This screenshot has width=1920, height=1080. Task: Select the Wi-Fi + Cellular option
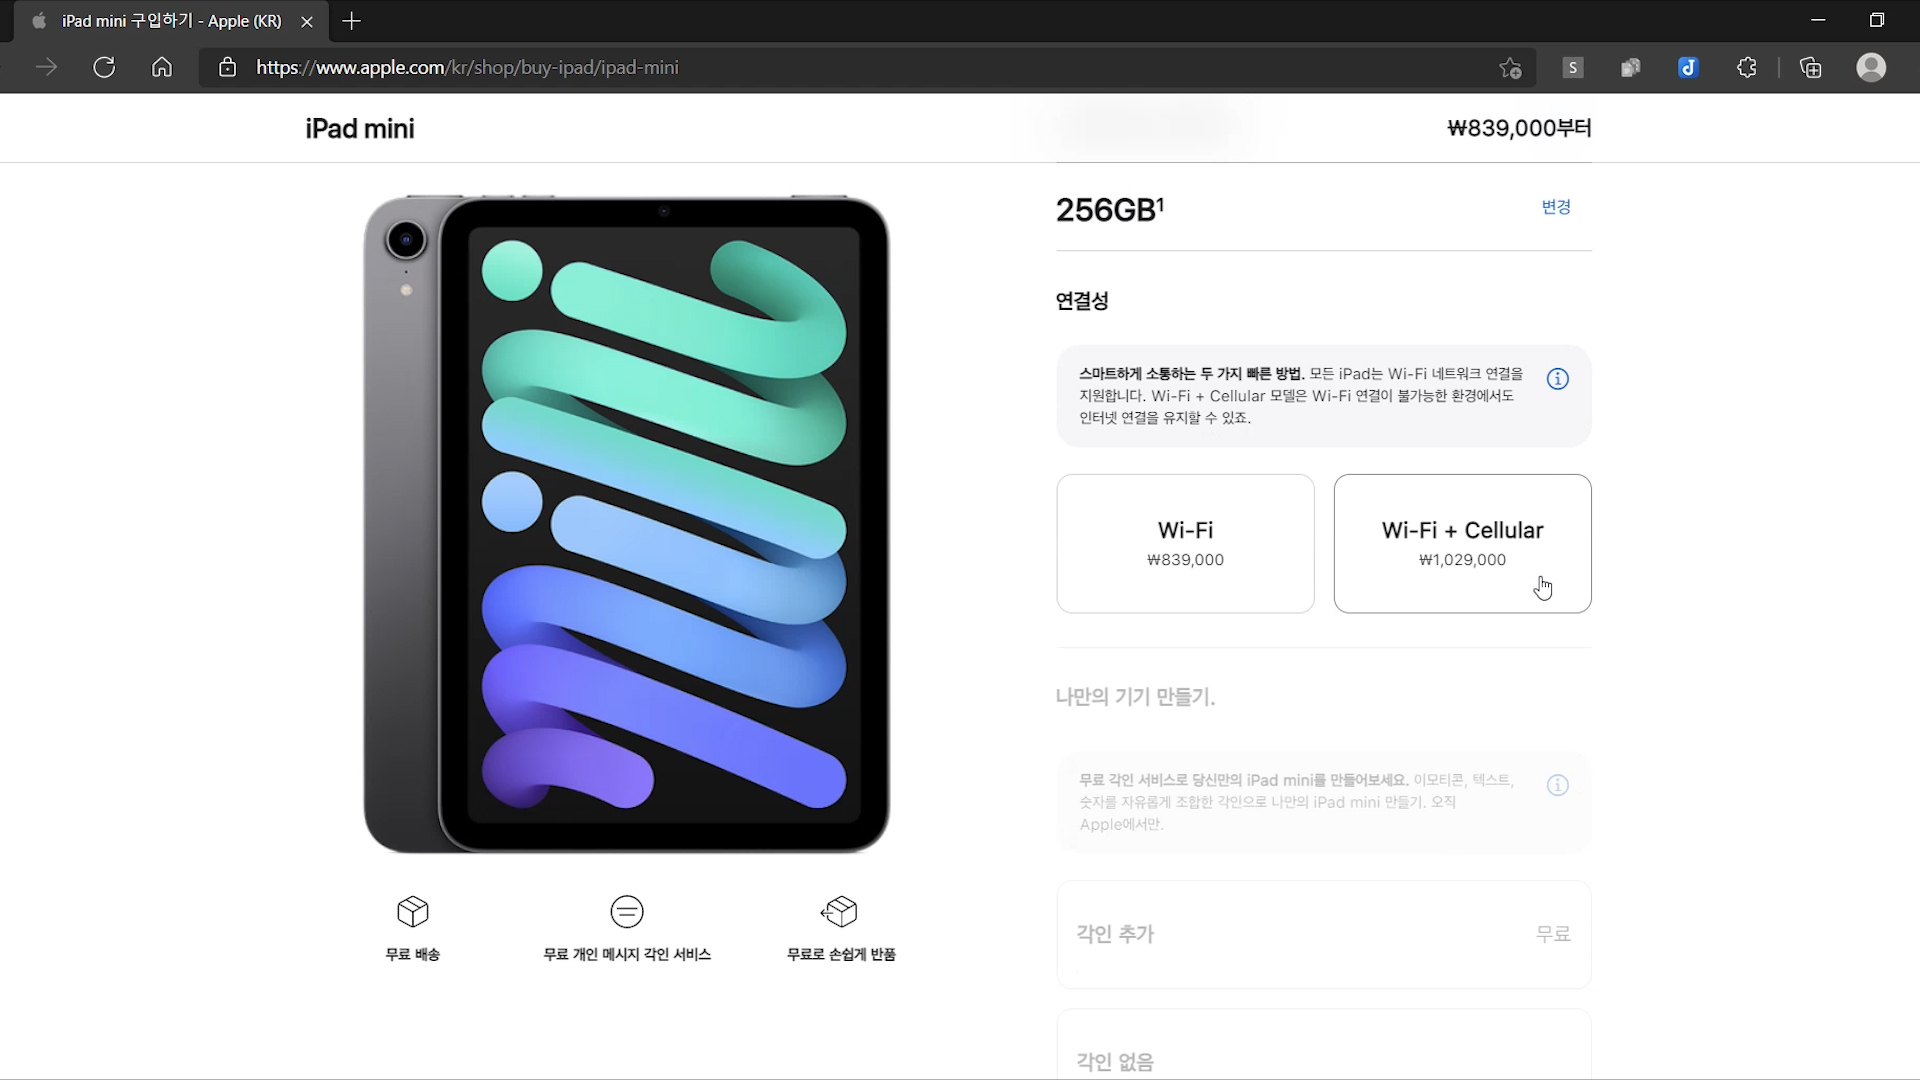tap(1462, 543)
